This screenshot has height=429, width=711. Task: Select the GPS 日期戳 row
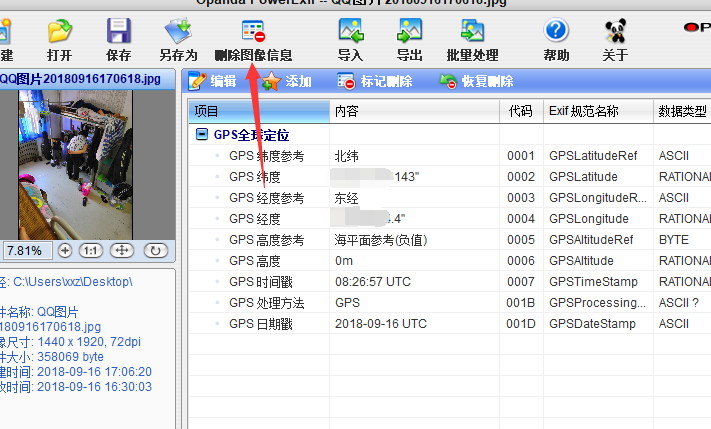pyautogui.click(x=450, y=323)
